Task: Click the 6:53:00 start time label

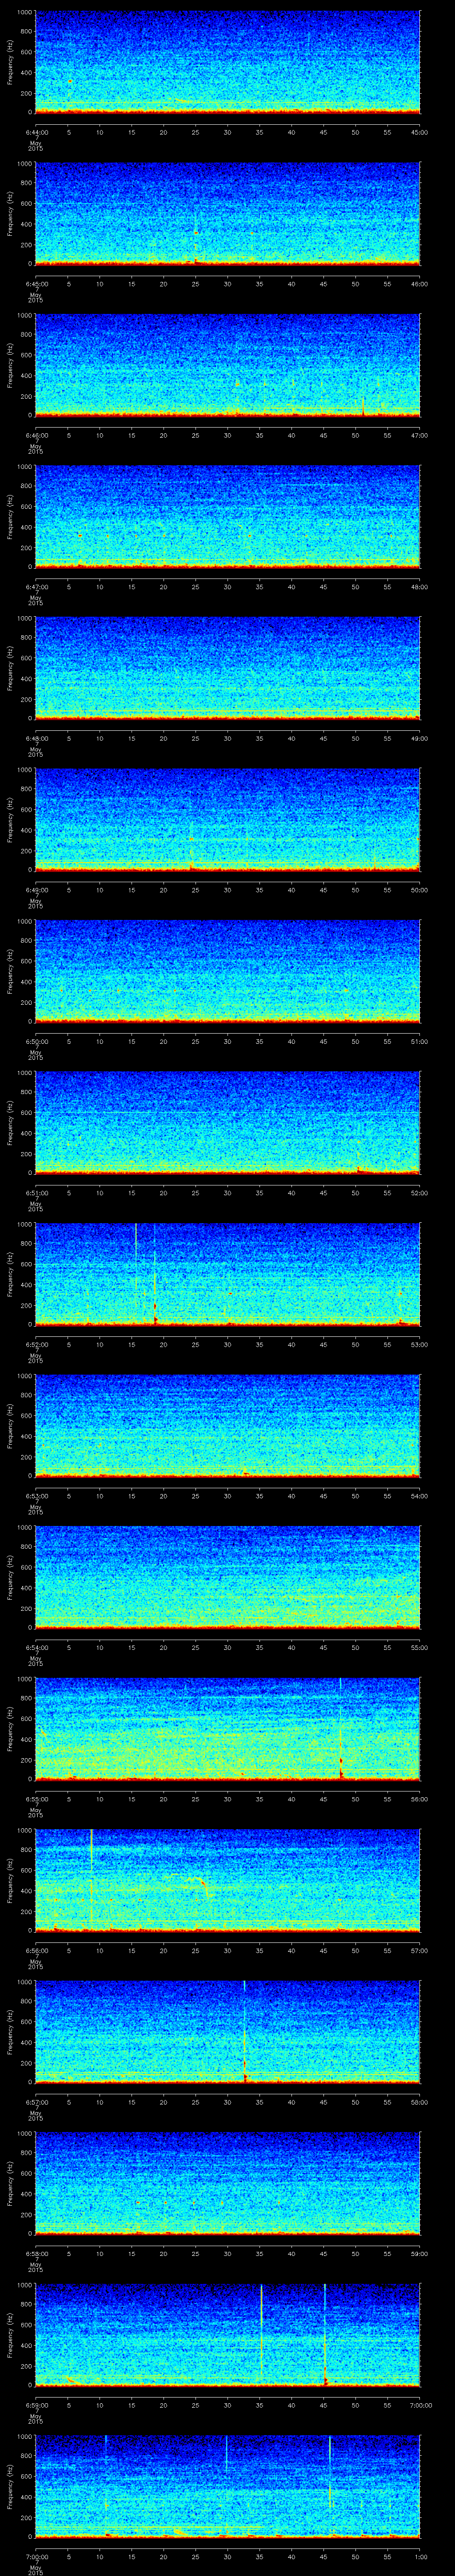Action: point(36,1496)
